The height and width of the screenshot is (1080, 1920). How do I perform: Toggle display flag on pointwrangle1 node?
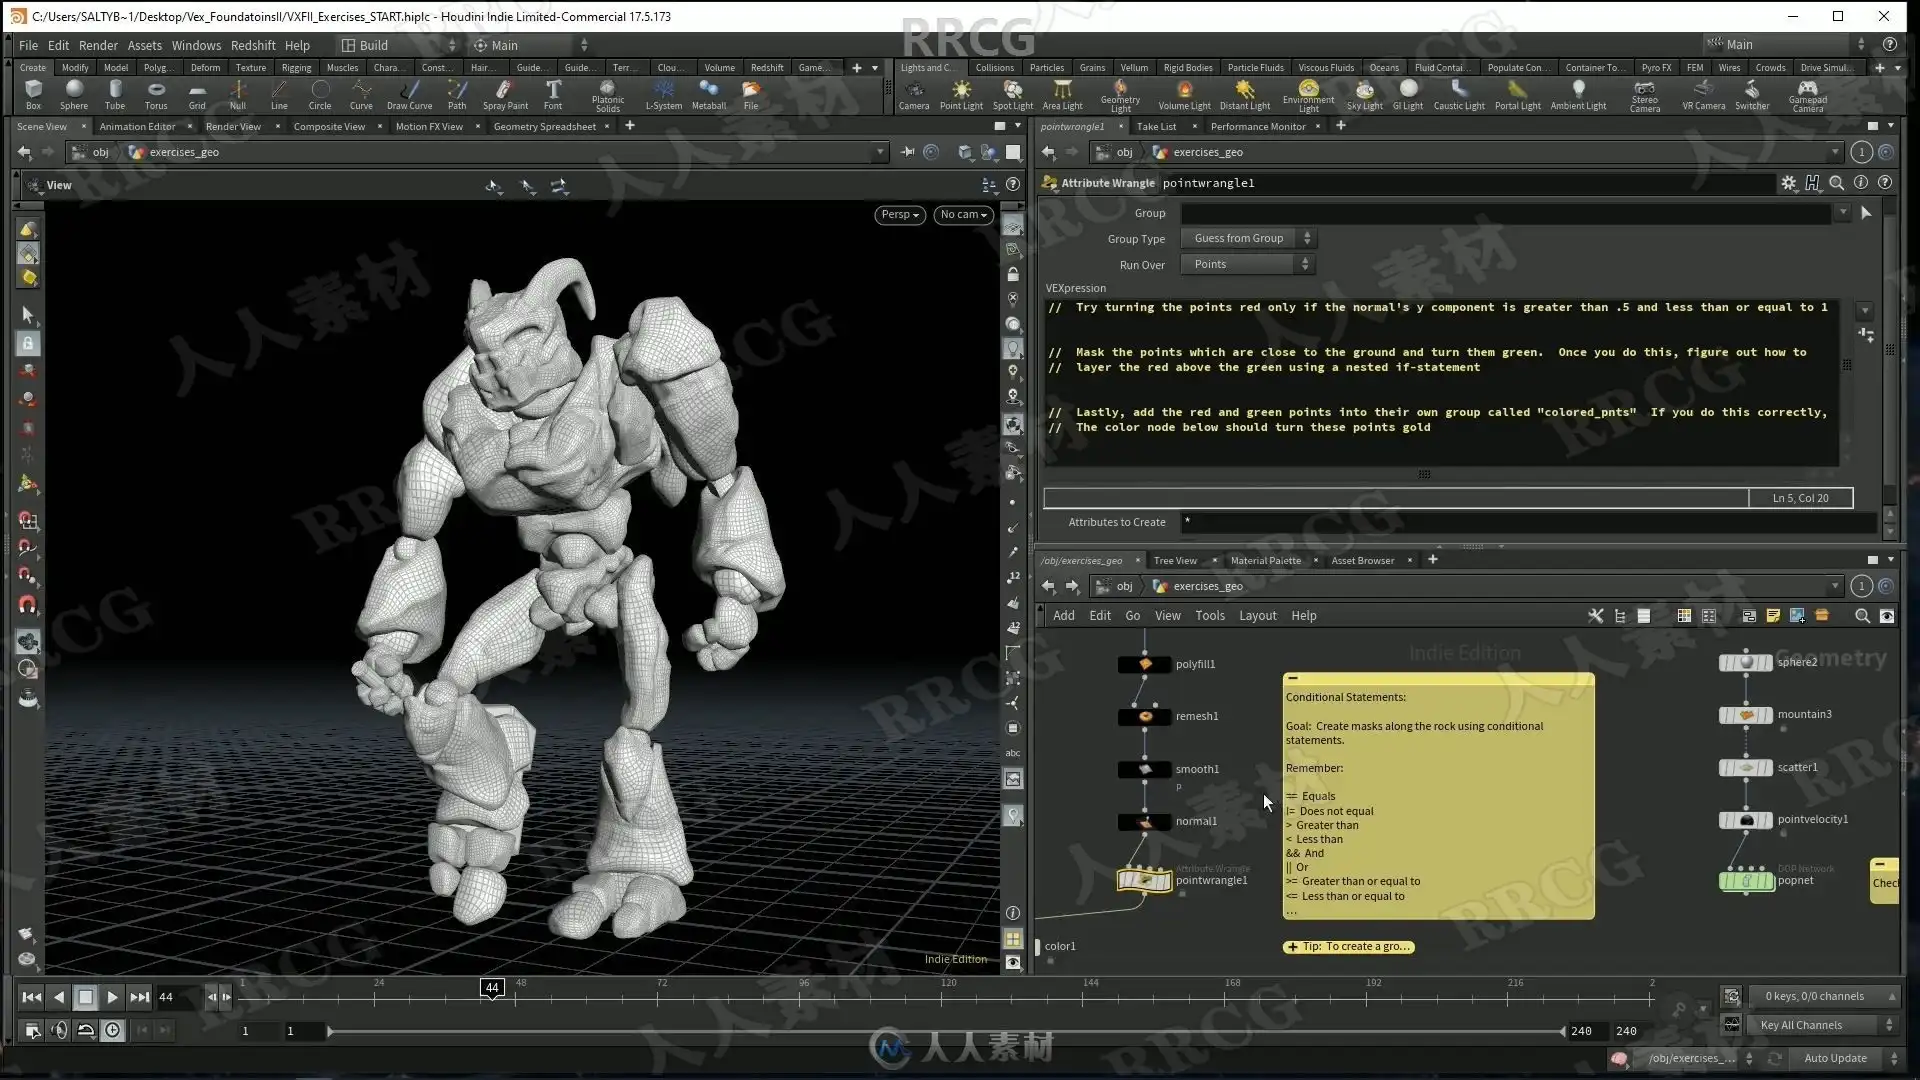1165,881
